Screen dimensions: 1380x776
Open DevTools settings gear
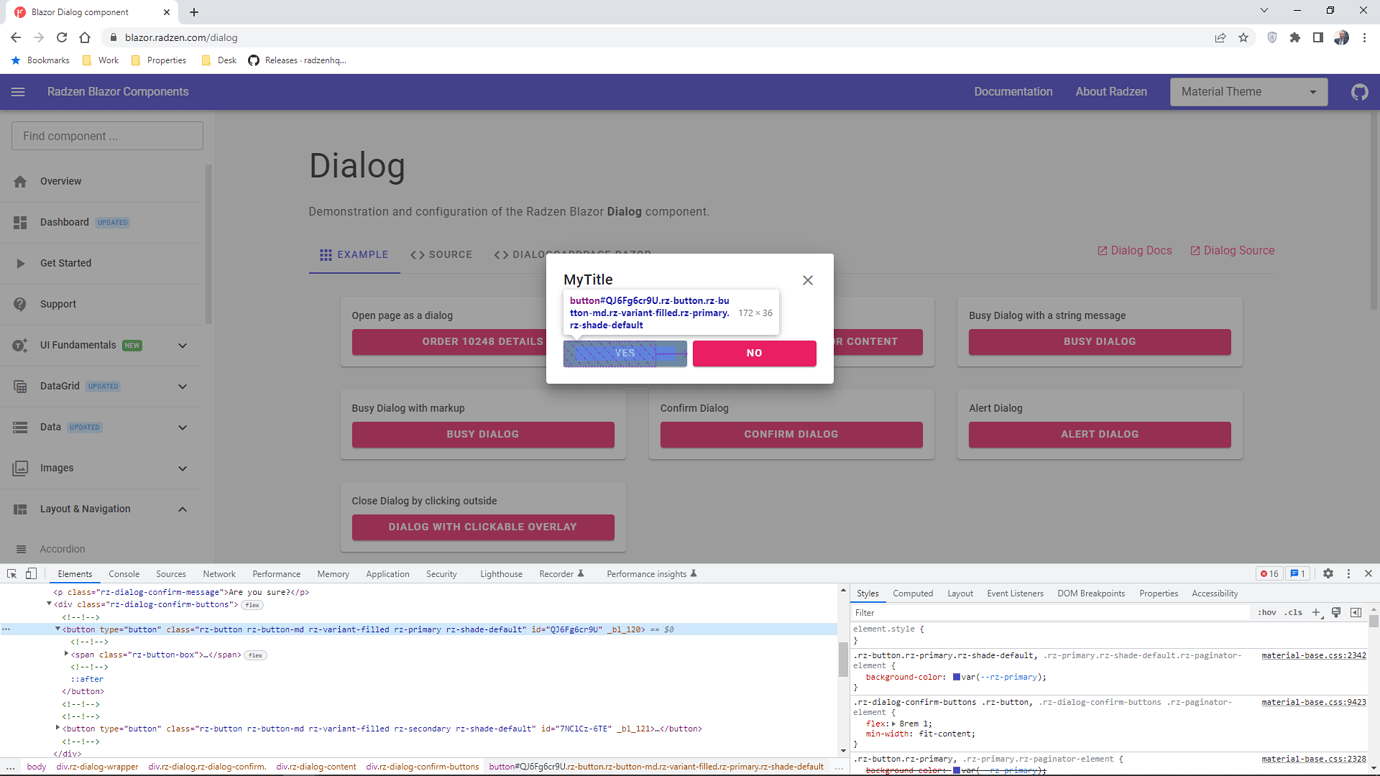(1328, 574)
